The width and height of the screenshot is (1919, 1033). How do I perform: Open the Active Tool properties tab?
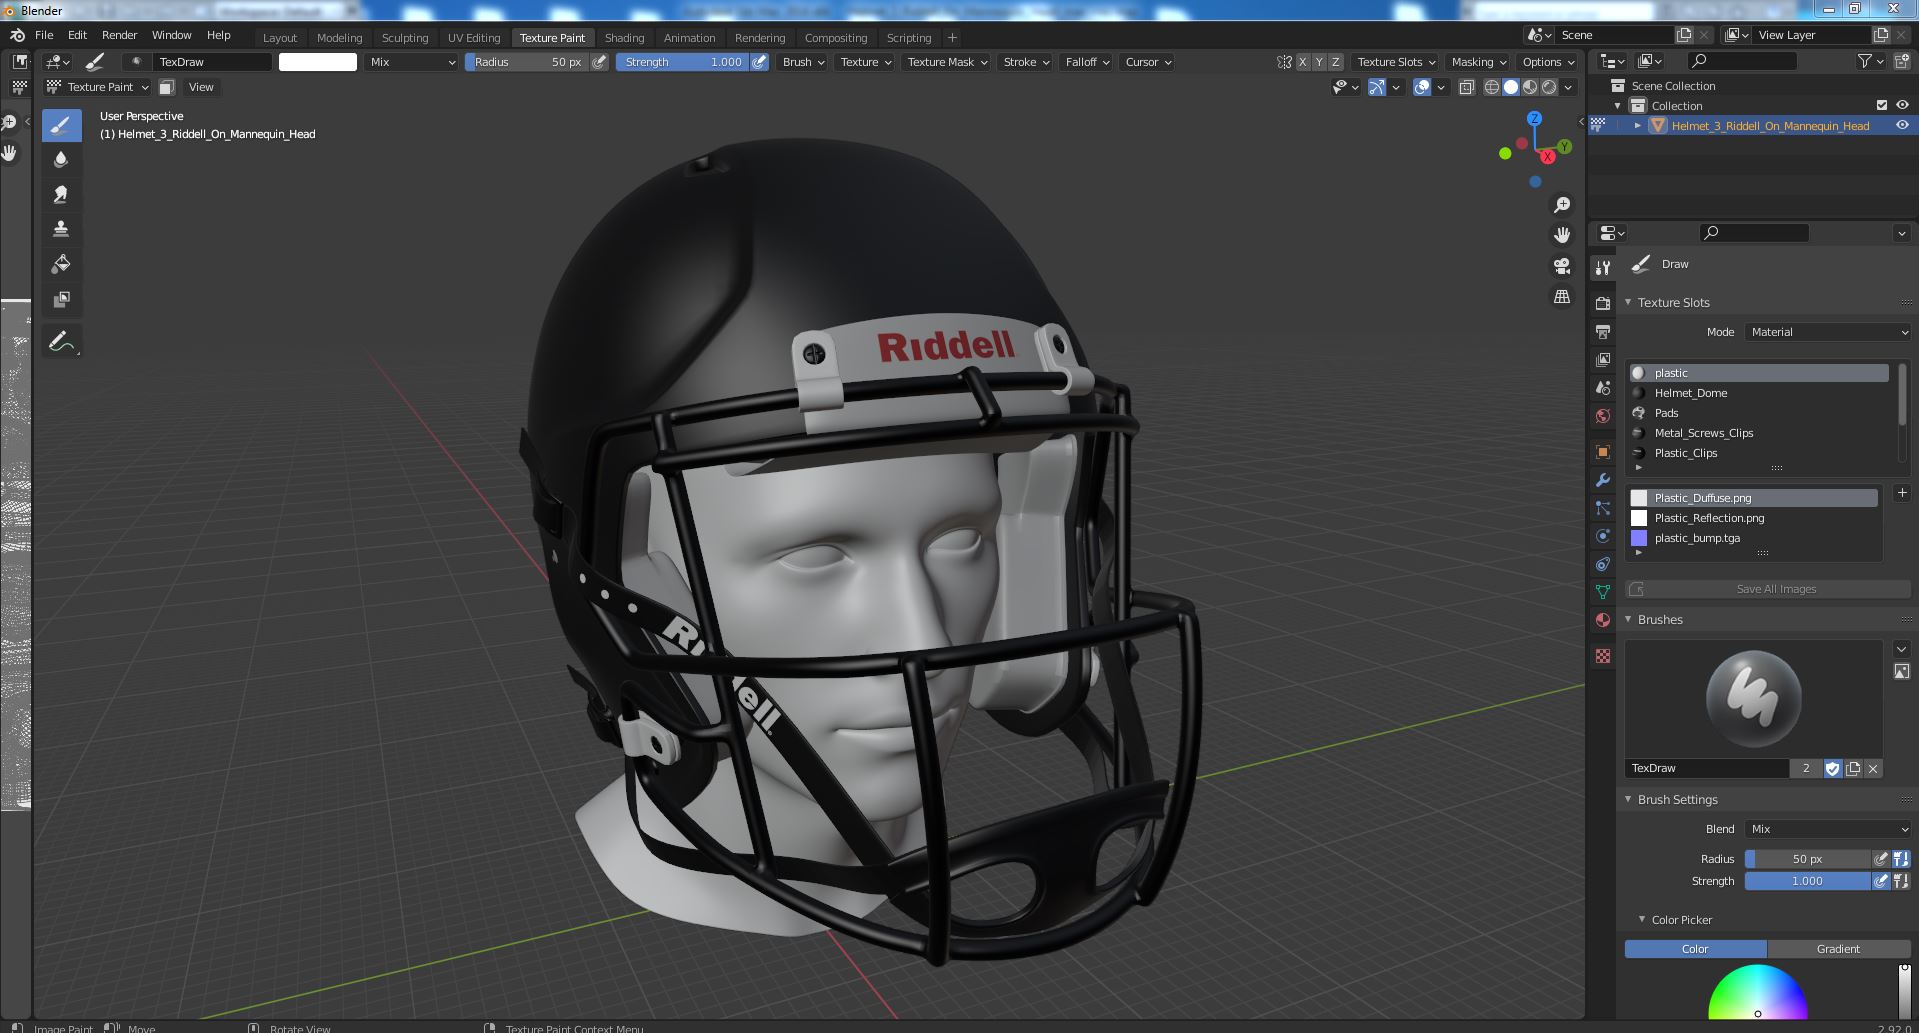pyautogui.click(x=1603, y=267)
